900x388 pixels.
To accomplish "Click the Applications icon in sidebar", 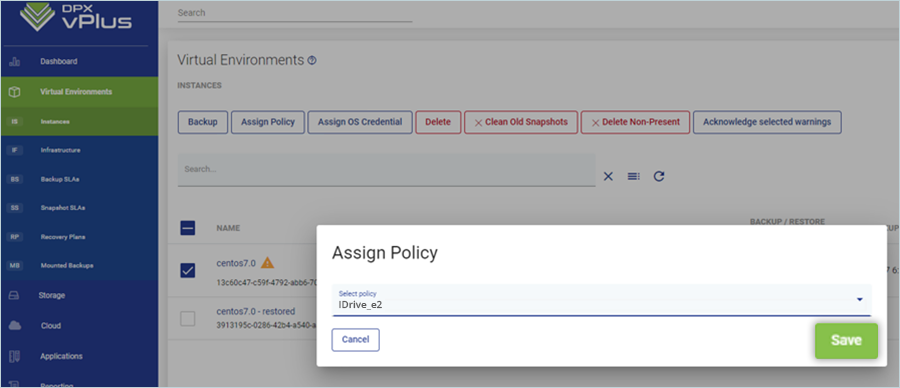I will [15, 356].
